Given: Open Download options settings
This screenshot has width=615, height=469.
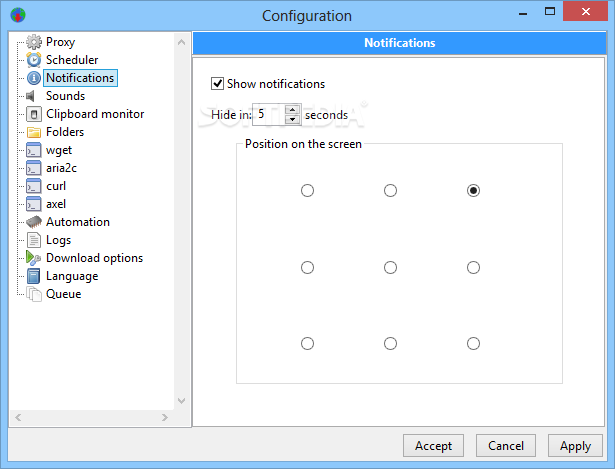Looking at the screenshot, I should pos(95,258).
